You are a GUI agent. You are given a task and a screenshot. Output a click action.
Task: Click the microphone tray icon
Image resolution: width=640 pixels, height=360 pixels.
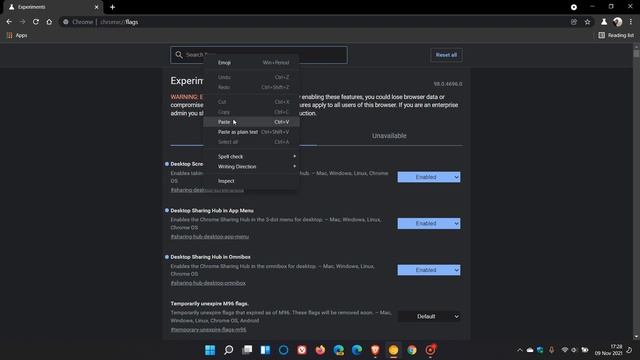click(x=551, y=350)
